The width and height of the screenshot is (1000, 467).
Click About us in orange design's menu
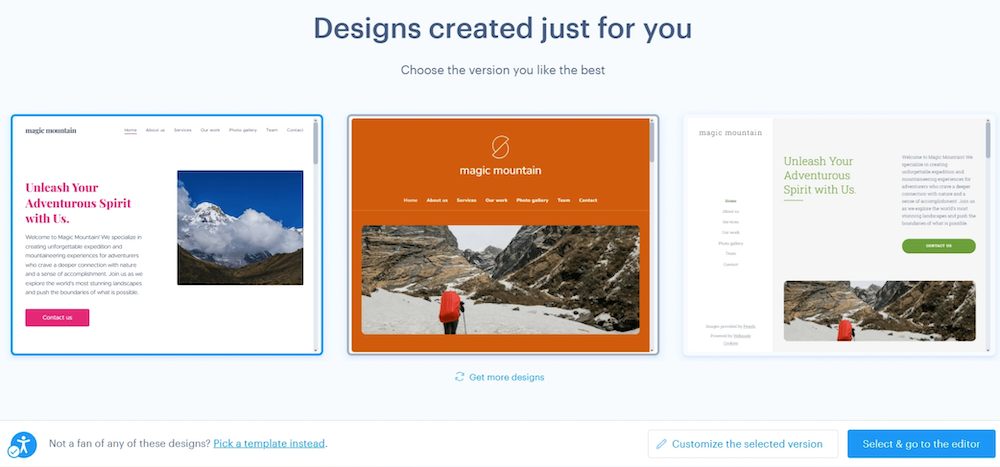[x=437, y=200]
